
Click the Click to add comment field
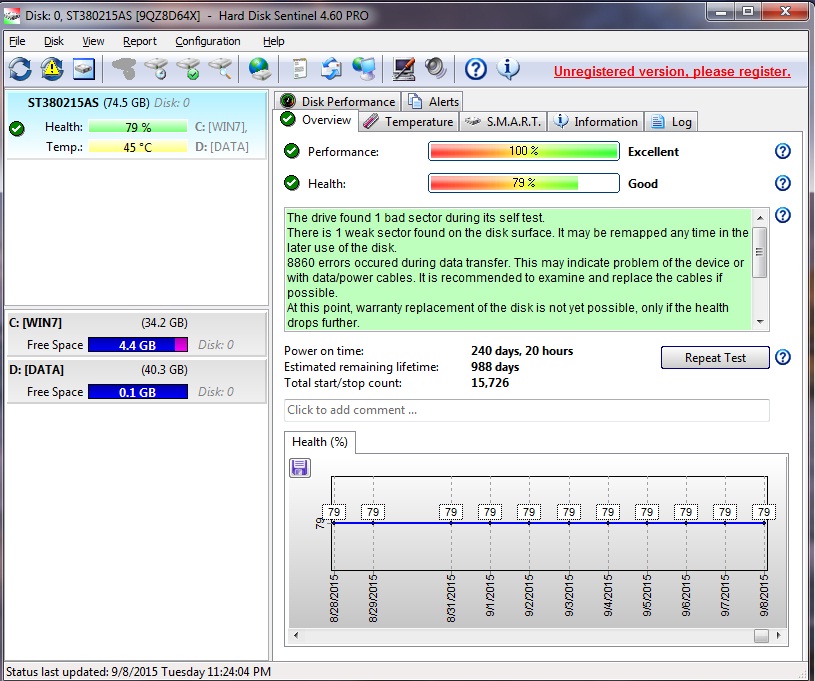527,410
